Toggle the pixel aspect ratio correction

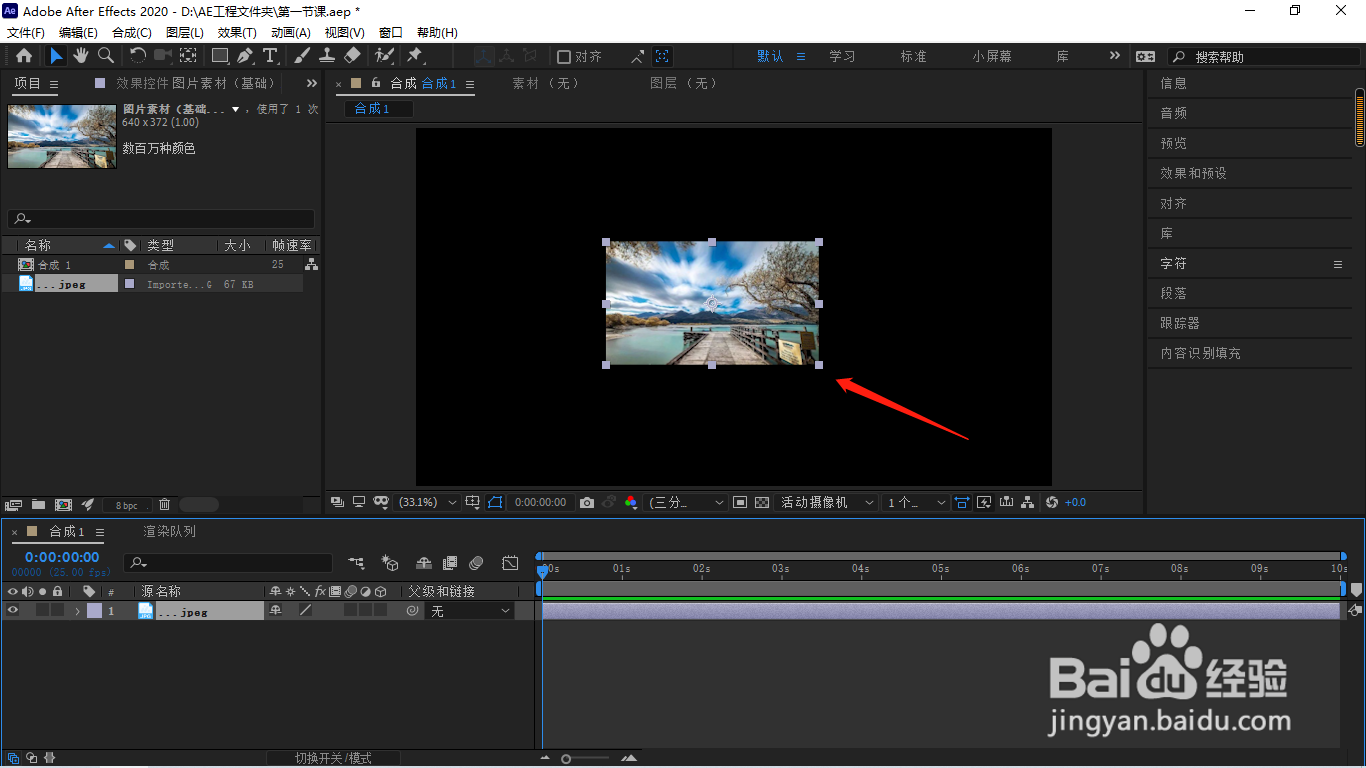tap(962, 502)
